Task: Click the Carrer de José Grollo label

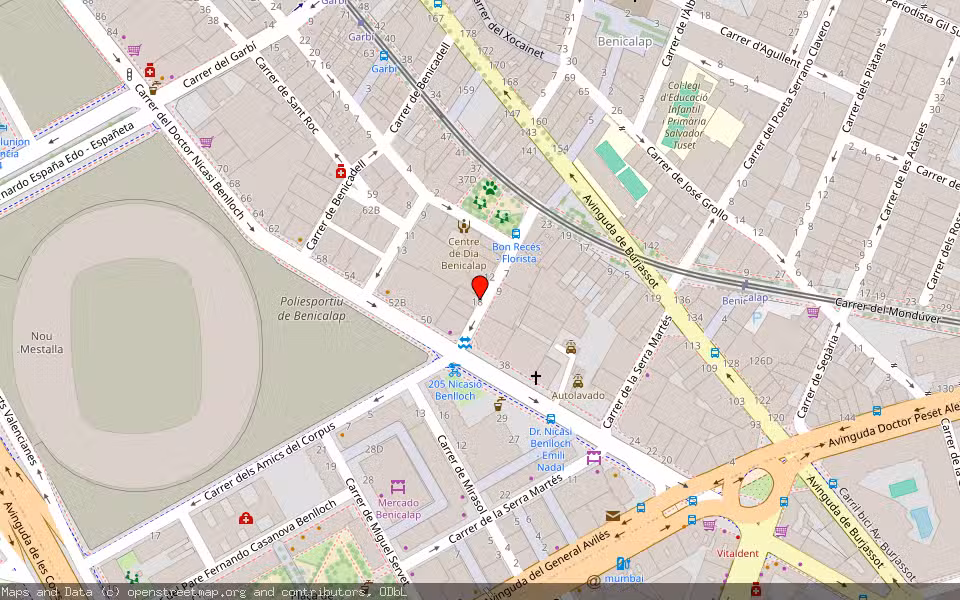Action: (x=687, y=184)
